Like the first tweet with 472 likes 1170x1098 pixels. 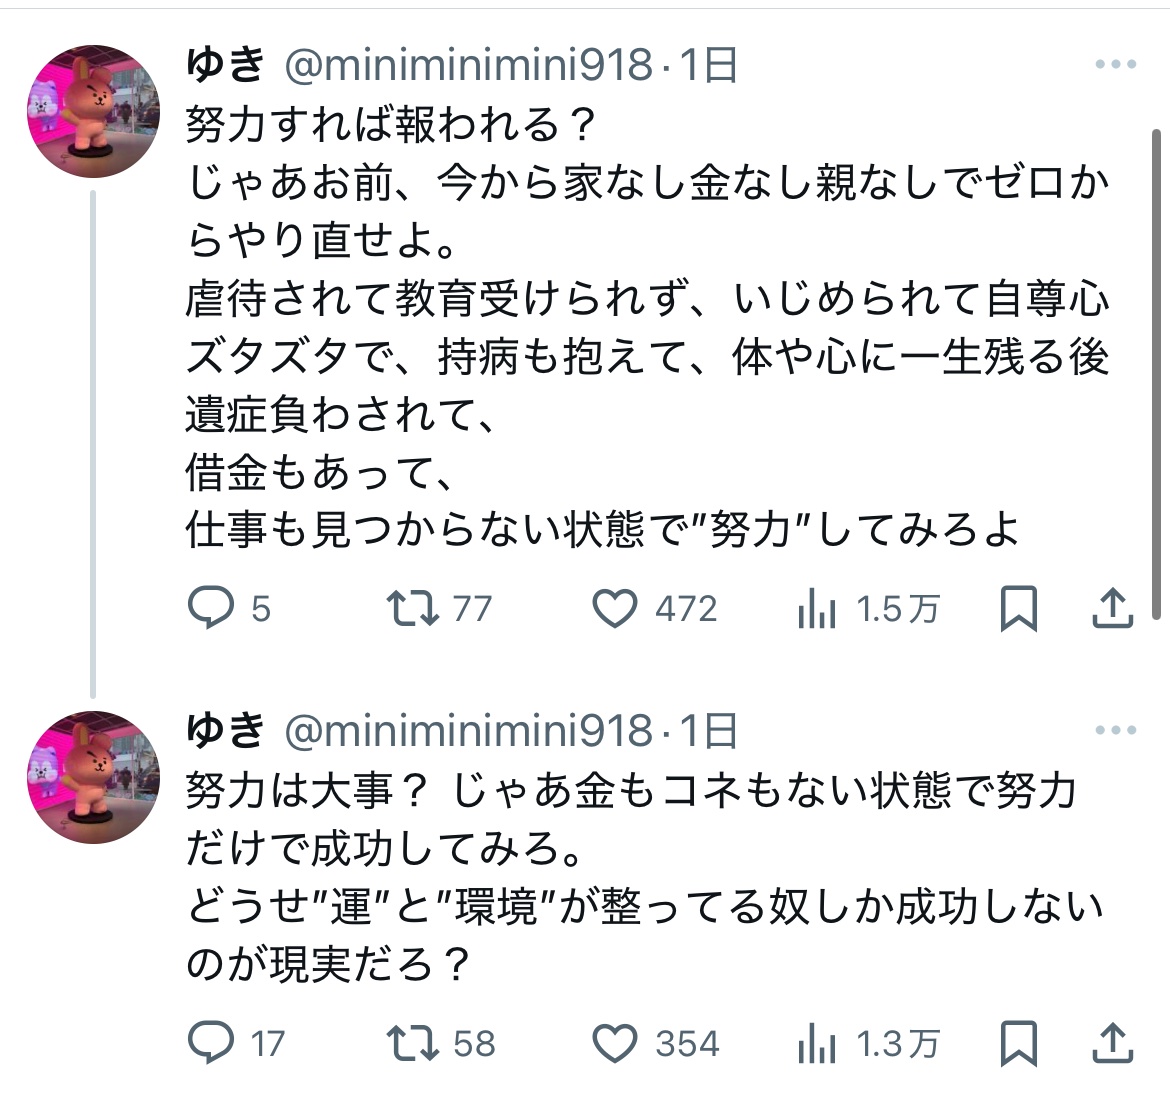pyautogui.click(x=616, y=608)
